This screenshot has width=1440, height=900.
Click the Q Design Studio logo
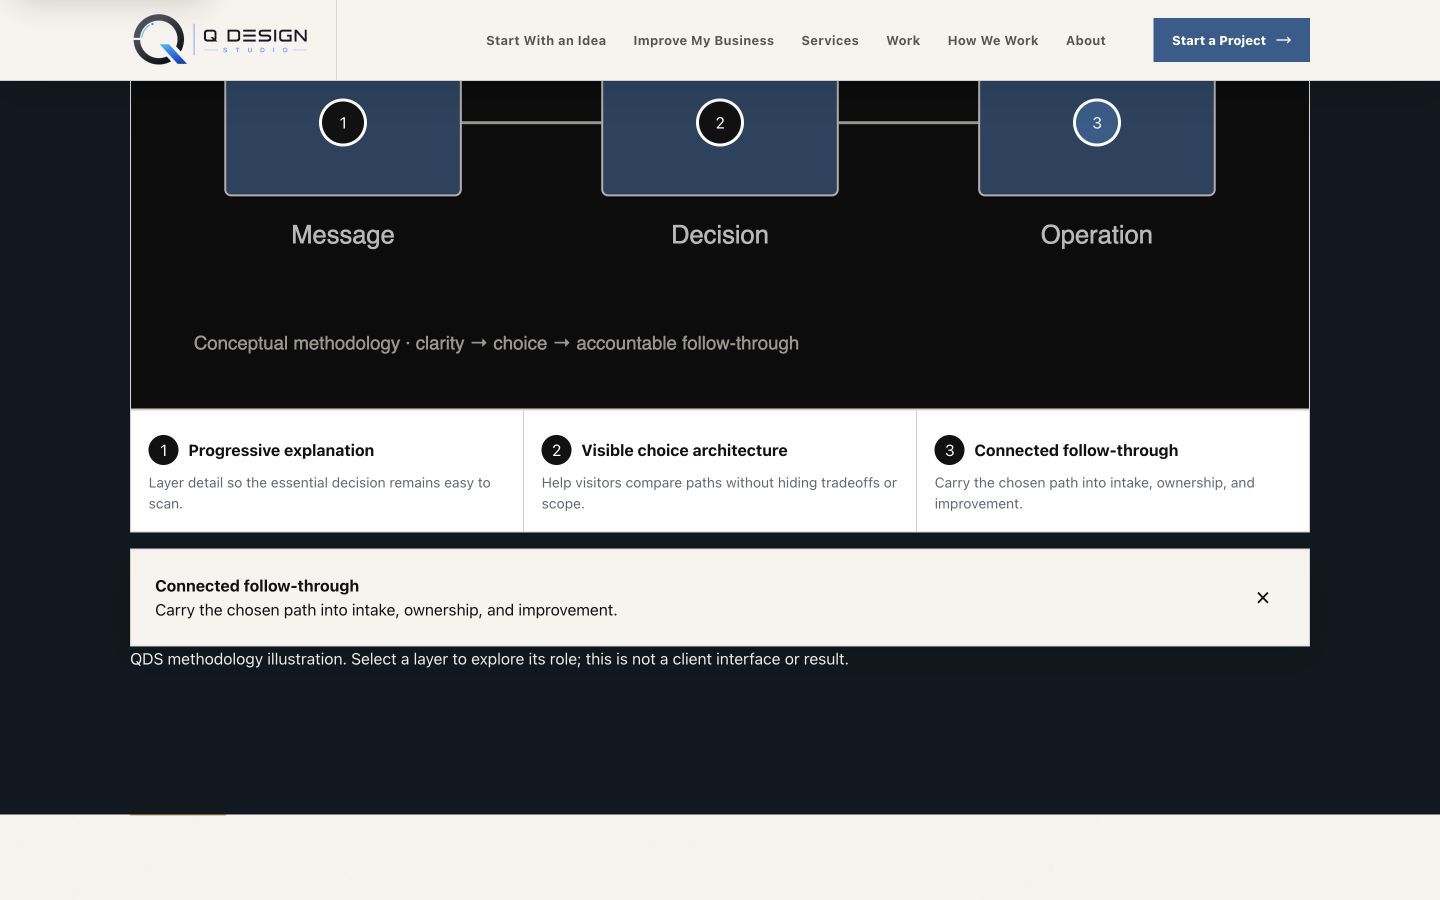pos(220,40)
